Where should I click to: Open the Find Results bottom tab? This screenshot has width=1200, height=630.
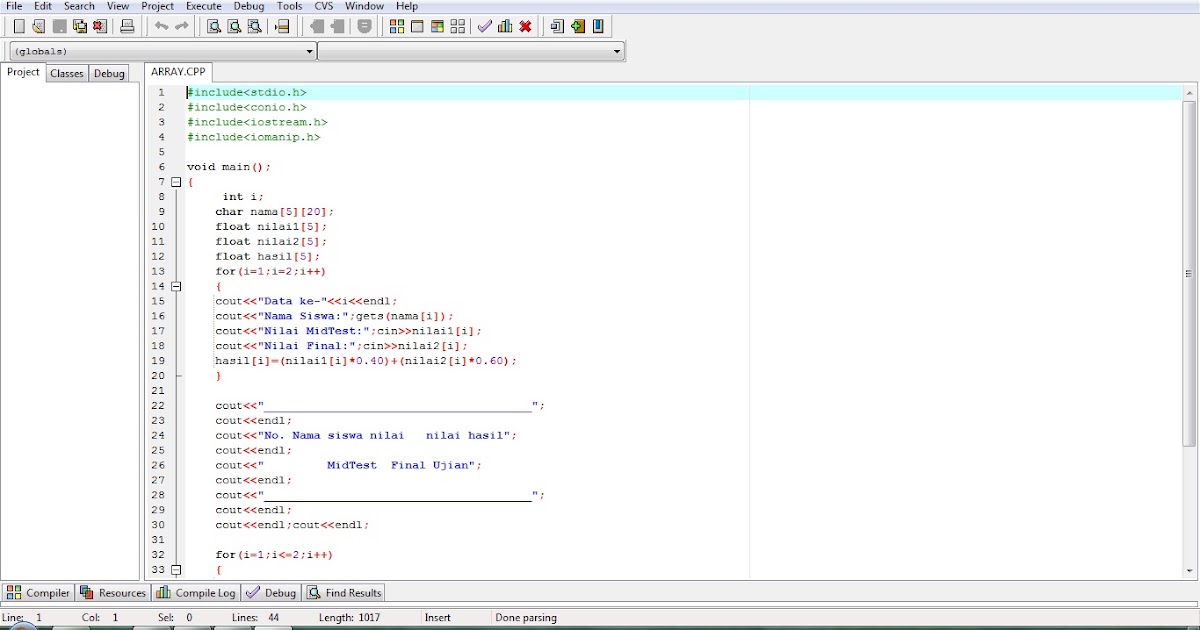coord(344,592)
